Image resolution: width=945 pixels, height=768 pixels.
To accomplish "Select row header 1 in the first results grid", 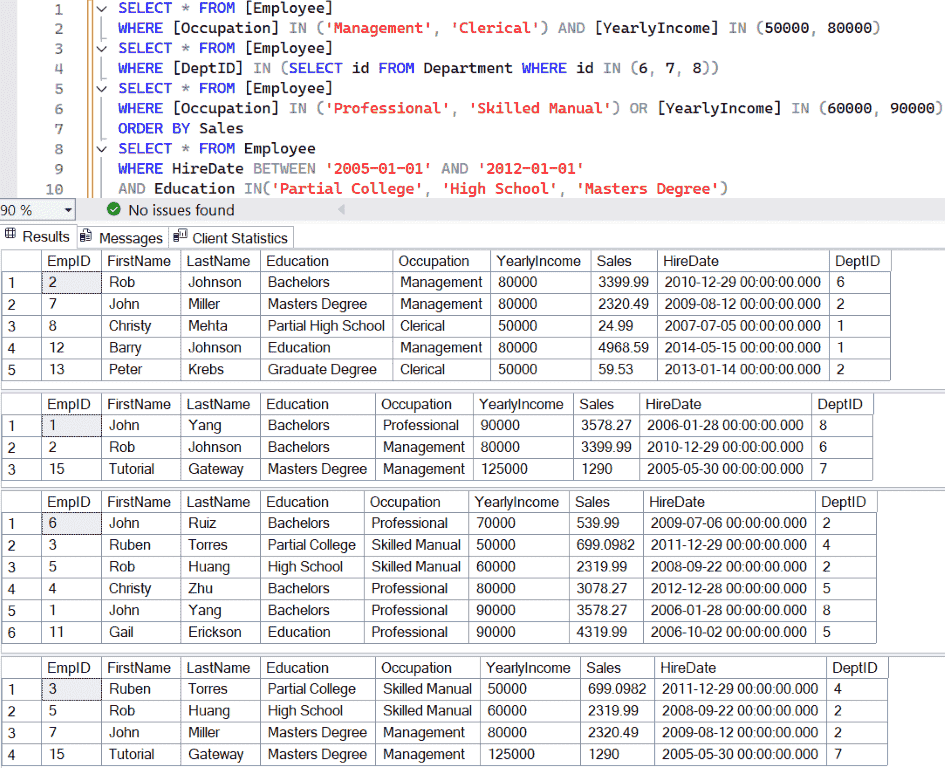I will pos(14,282).
